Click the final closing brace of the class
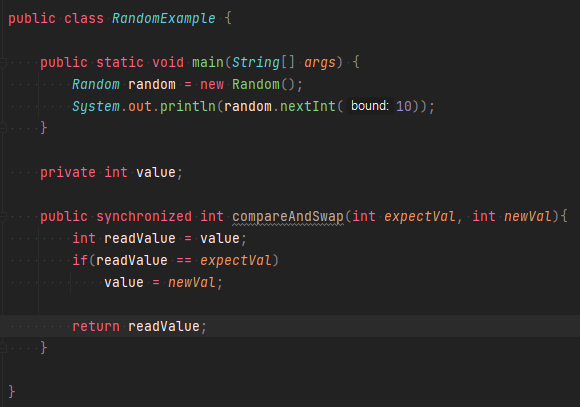580x407 pixels. tap(11, 391)
